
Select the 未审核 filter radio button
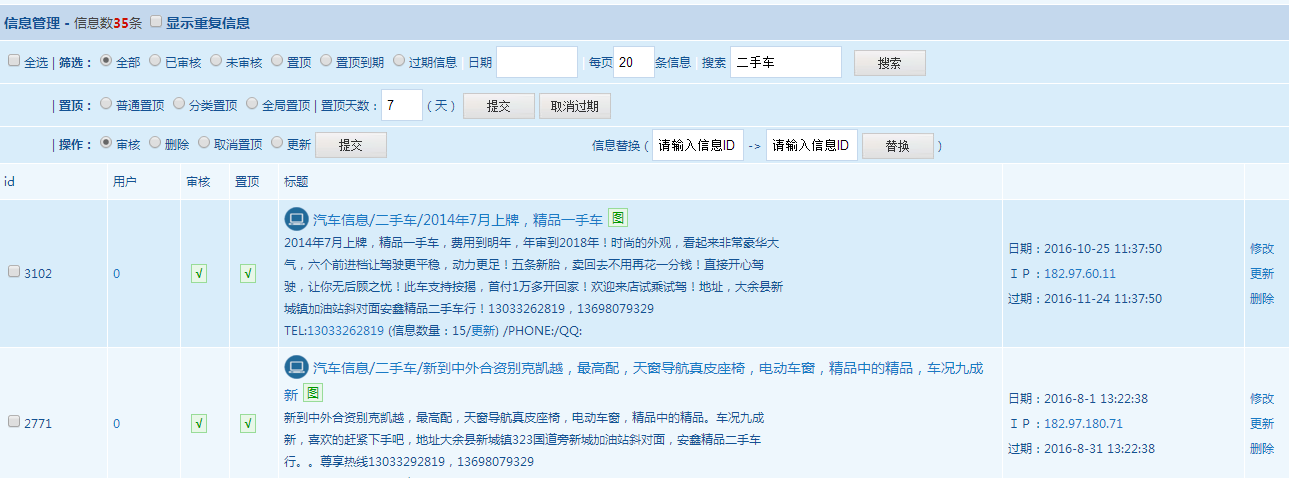pyautogui.click(x=216, y=61)
